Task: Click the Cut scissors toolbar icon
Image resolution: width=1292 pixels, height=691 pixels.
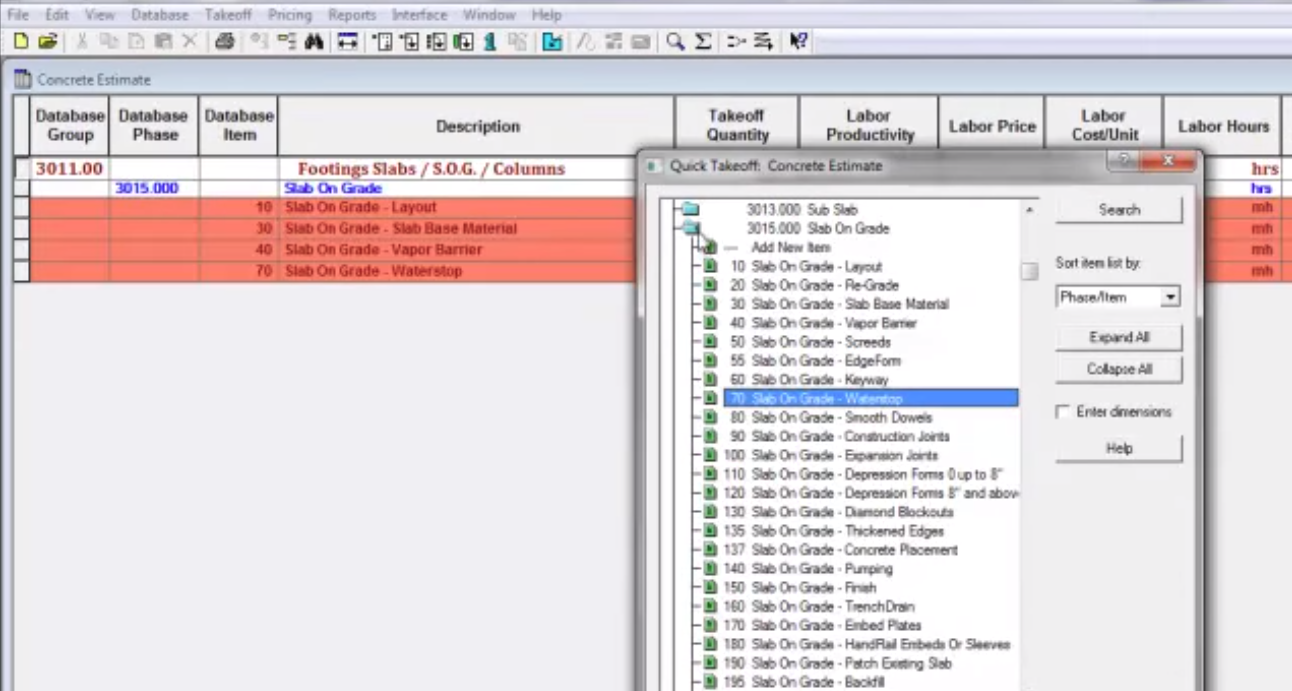Action: tap(83, 42)
